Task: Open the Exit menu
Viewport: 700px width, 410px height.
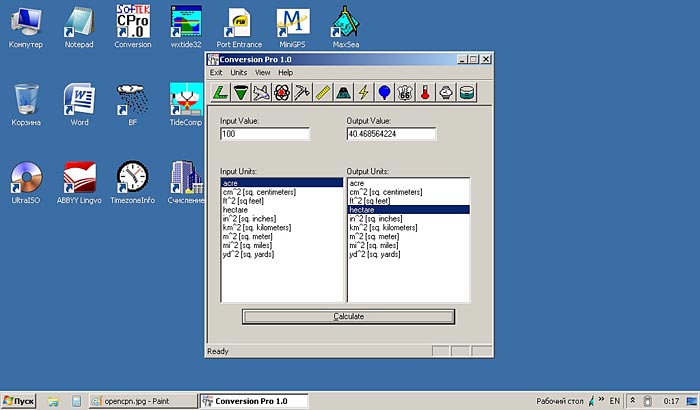Action: tap(216, 72)
